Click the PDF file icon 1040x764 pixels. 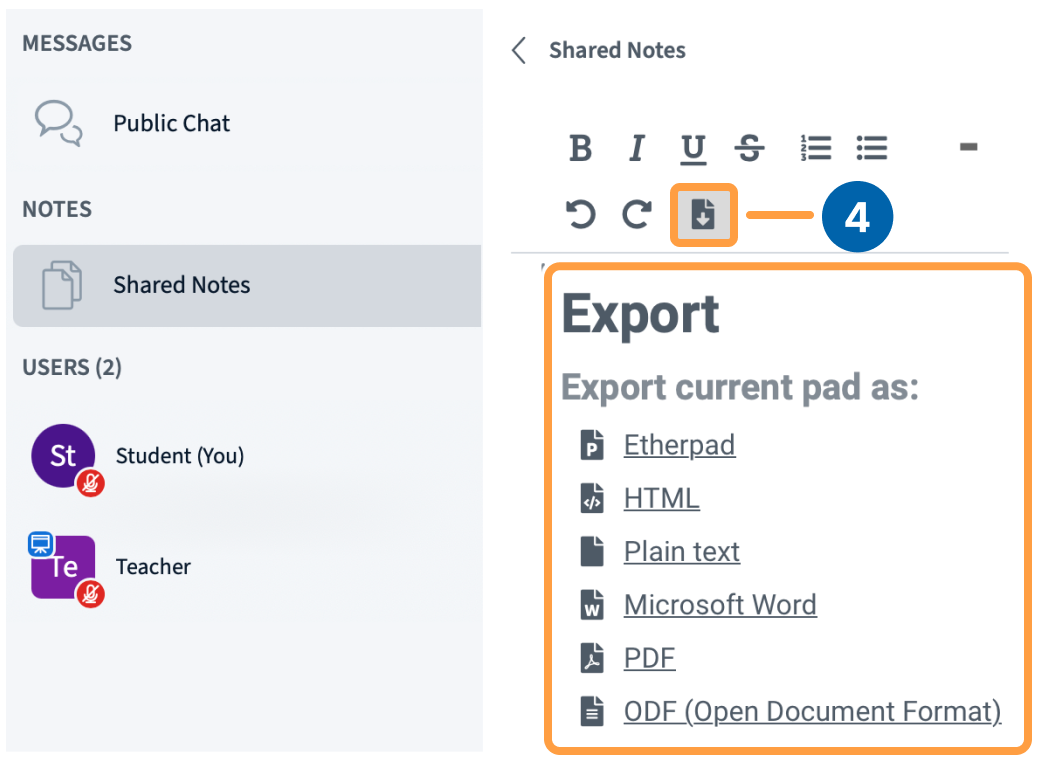[x=592, y=658]
